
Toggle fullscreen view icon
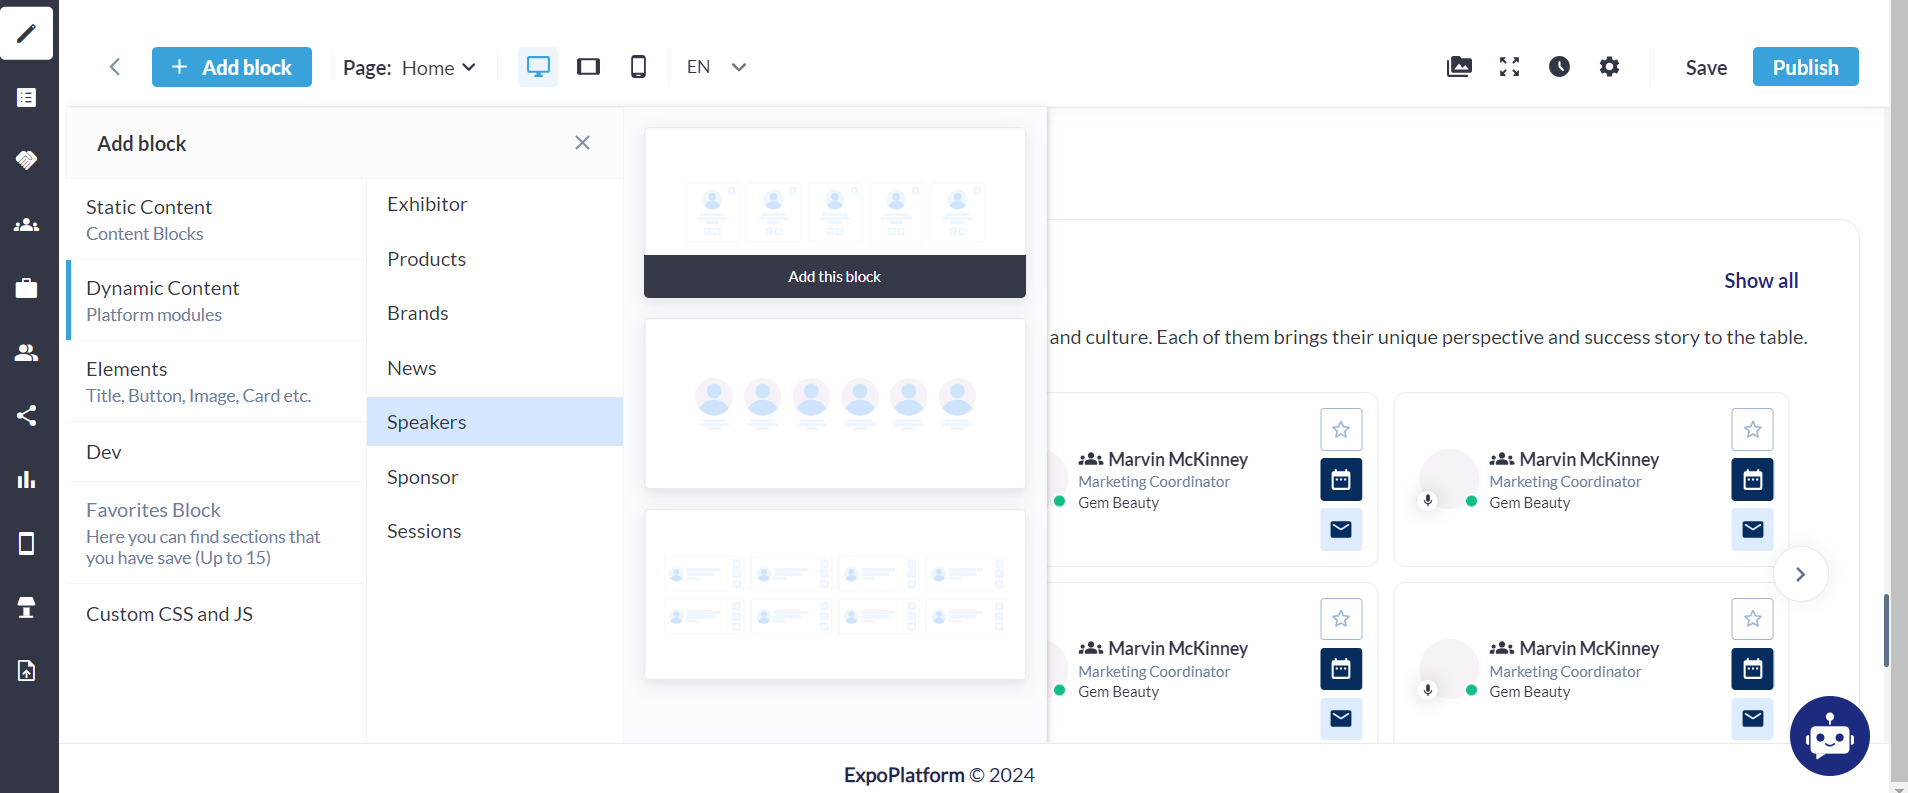click(1510, 67)
